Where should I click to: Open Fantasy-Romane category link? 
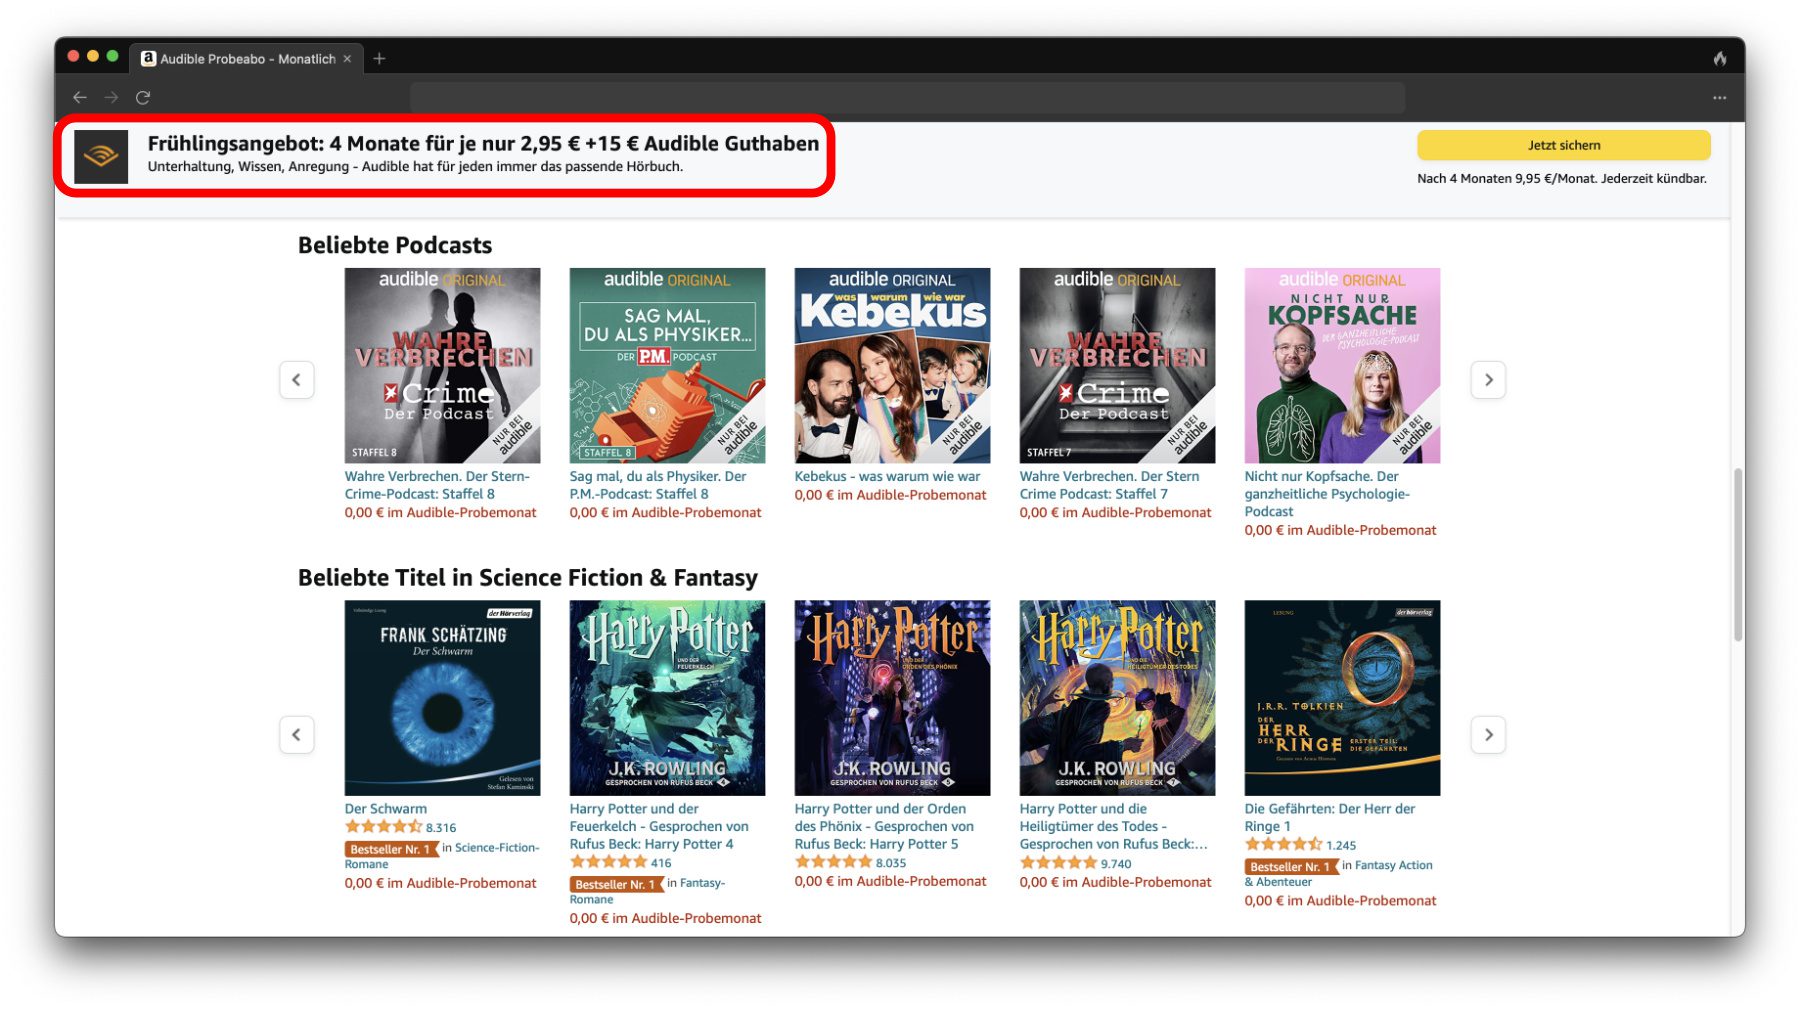point(650,891)
